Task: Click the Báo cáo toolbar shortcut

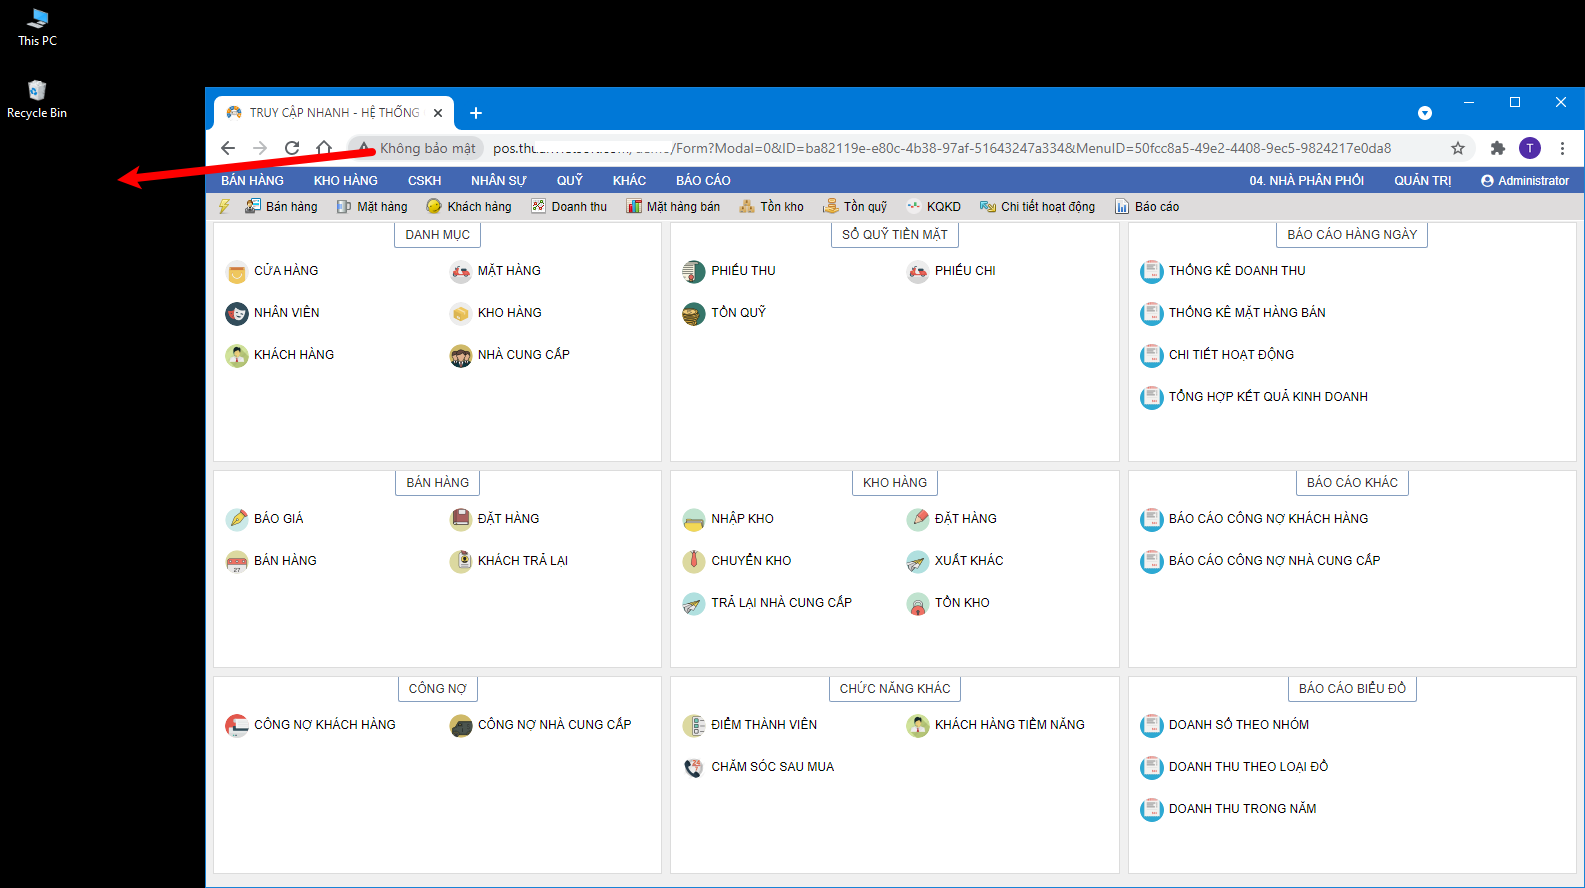Action: [1147, 207]
